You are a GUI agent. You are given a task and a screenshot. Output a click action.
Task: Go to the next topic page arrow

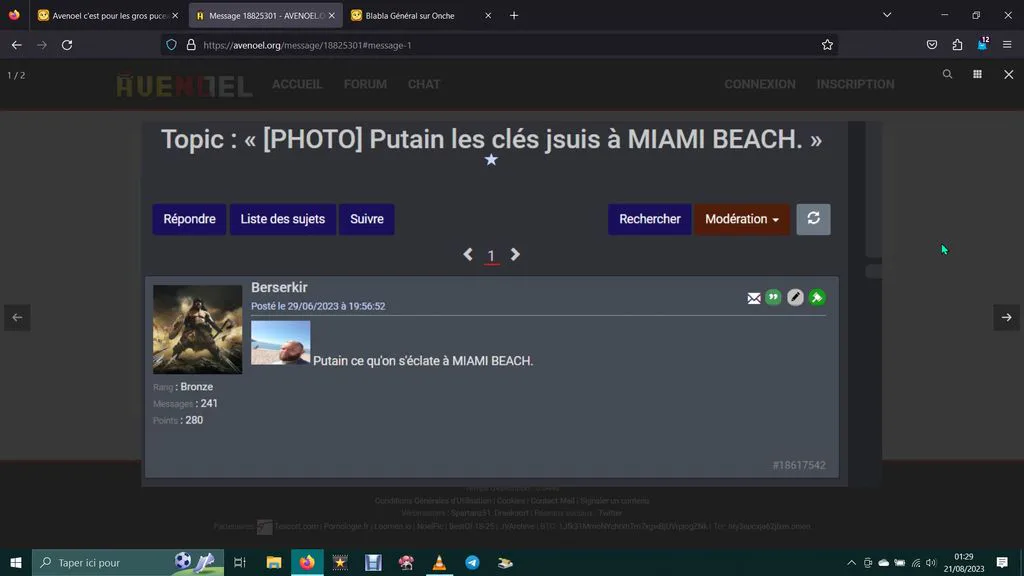[515, 255]
